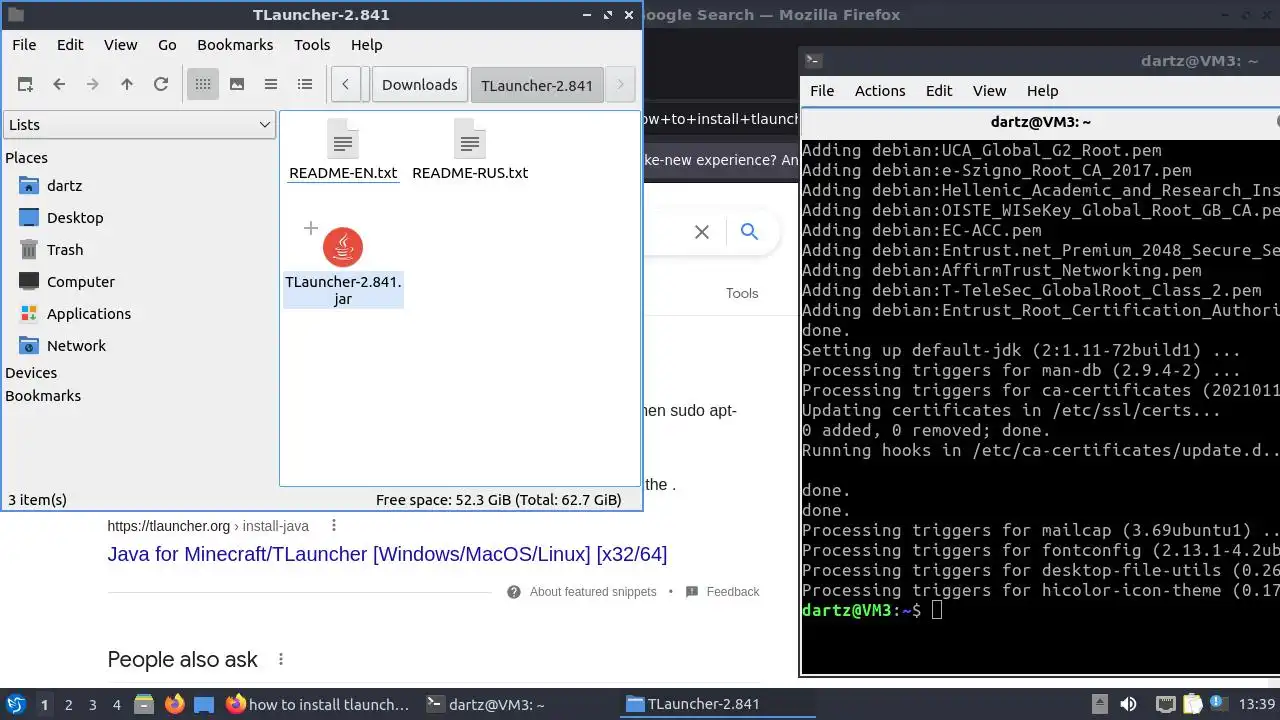The image size is (1280, 720).
Task: Open the terminal Actions menu
Action: [x=880, y=91]
